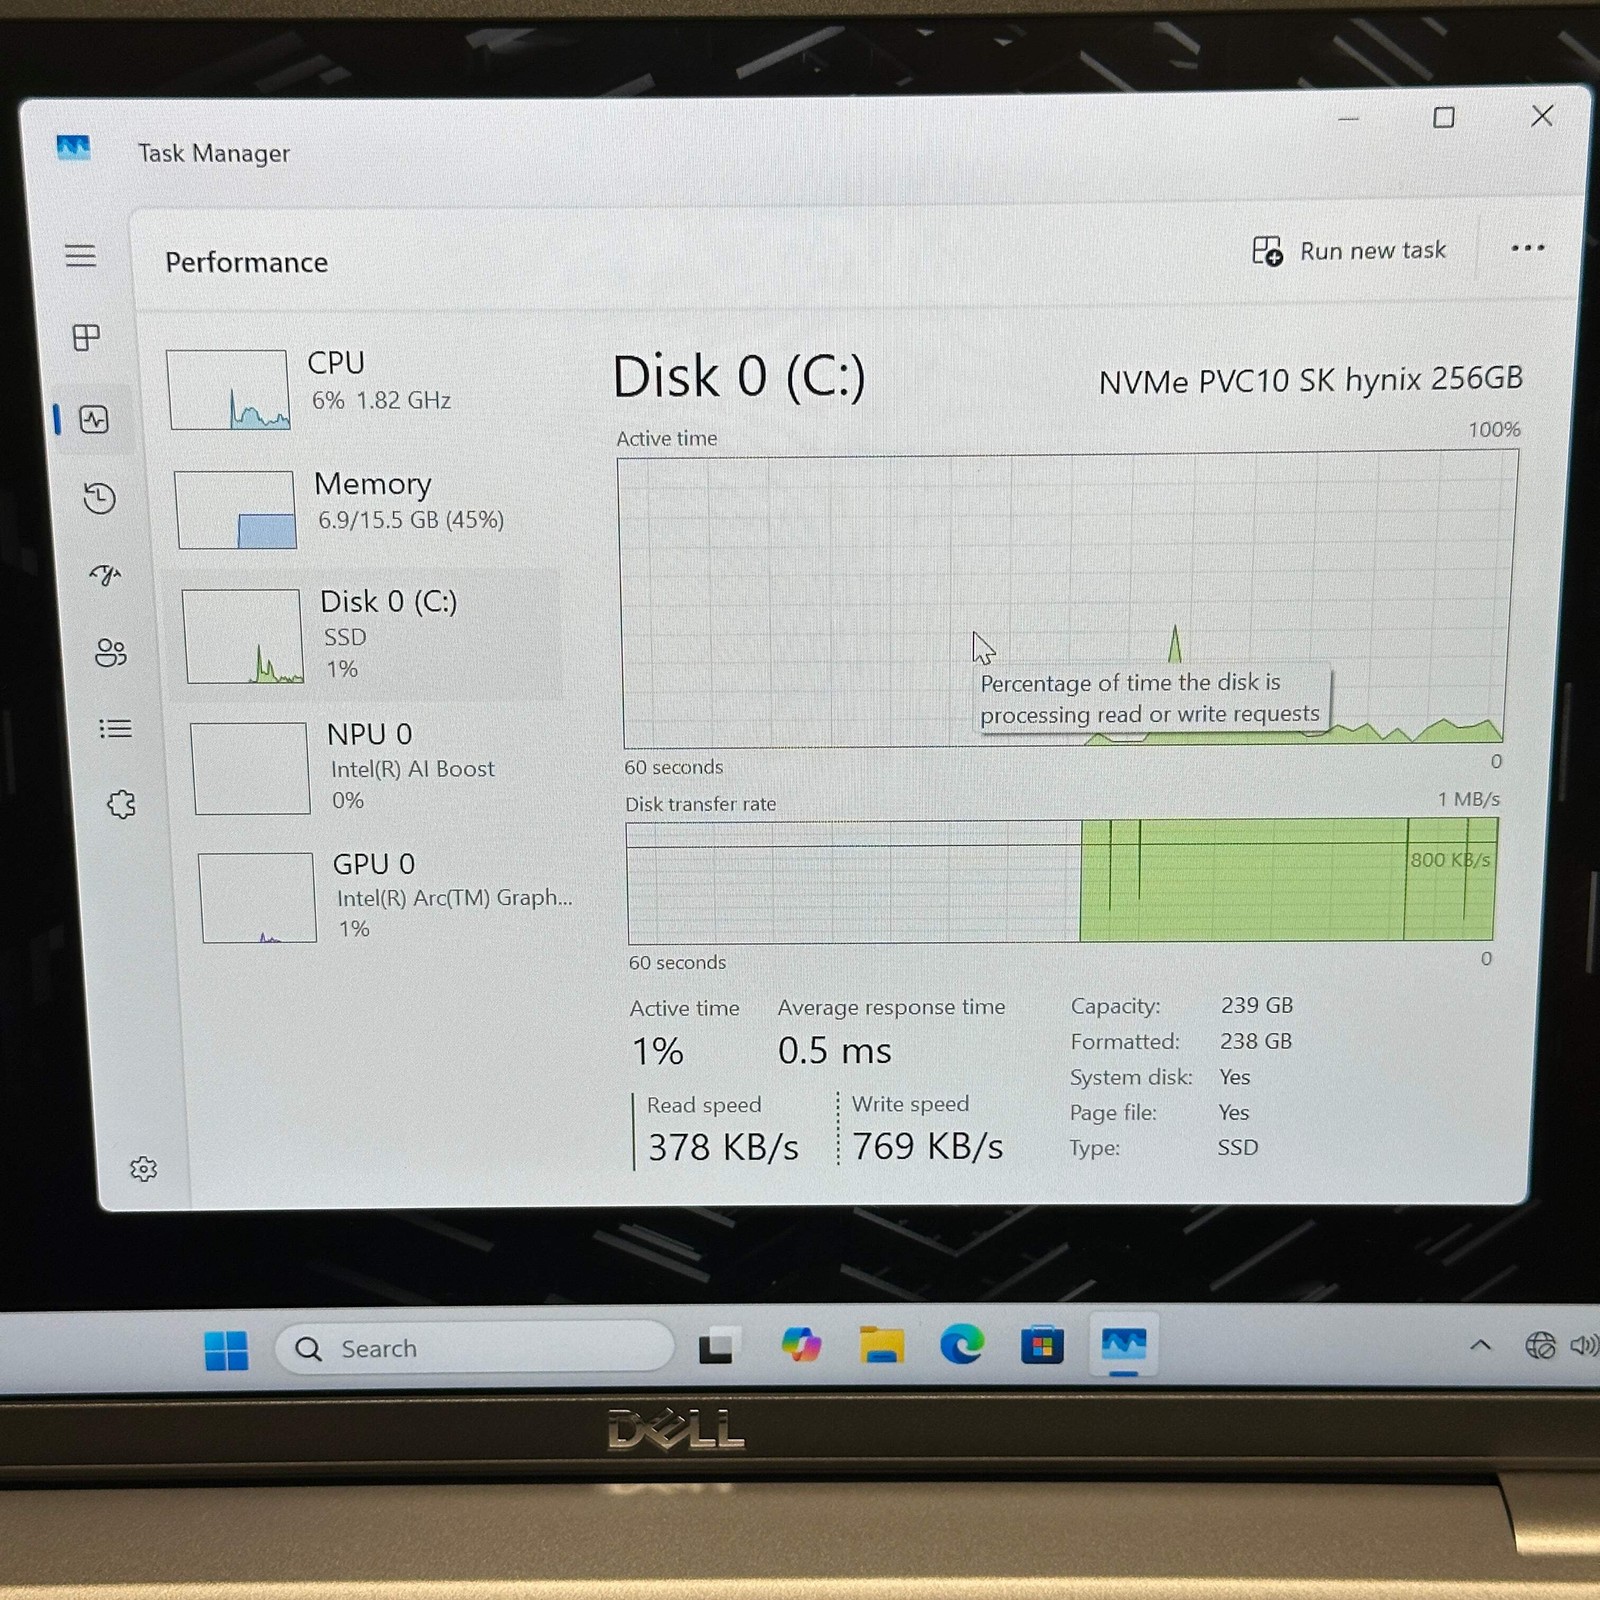The width and height of the screenshot is (1600, 1600).
Task: Launch Microsoft Edge from the taskbar
Action: coord(962,1345)
